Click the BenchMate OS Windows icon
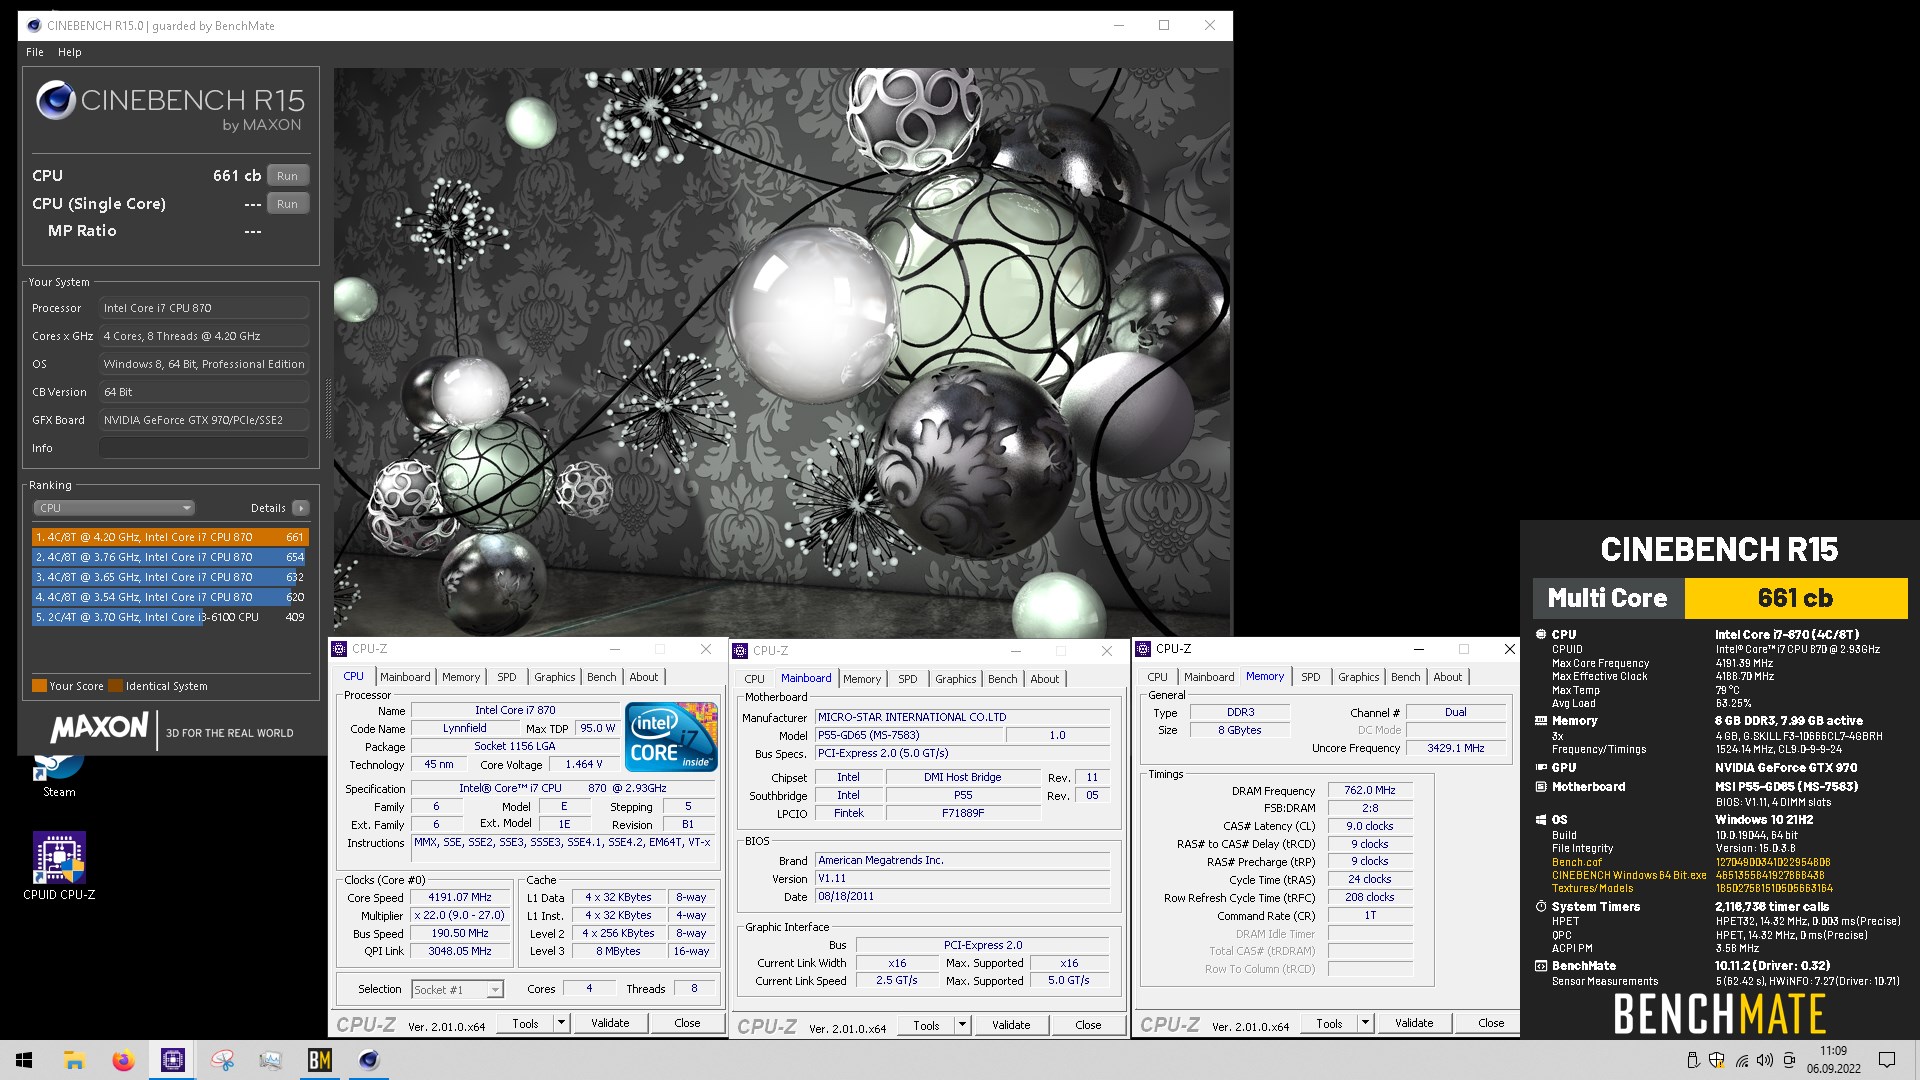The image size is (1920, 1080). 1541,820
